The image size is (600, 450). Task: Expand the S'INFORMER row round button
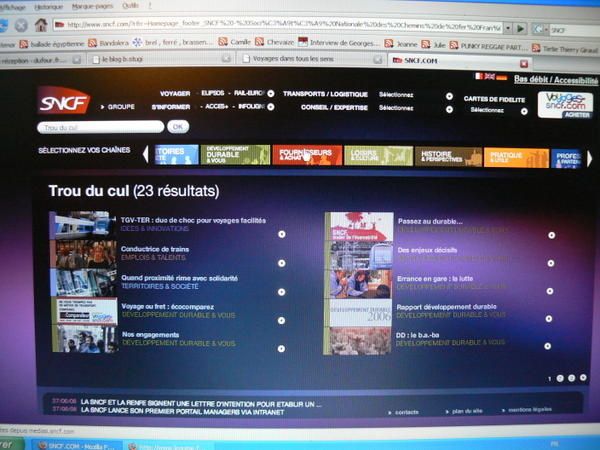click(271, 107)
